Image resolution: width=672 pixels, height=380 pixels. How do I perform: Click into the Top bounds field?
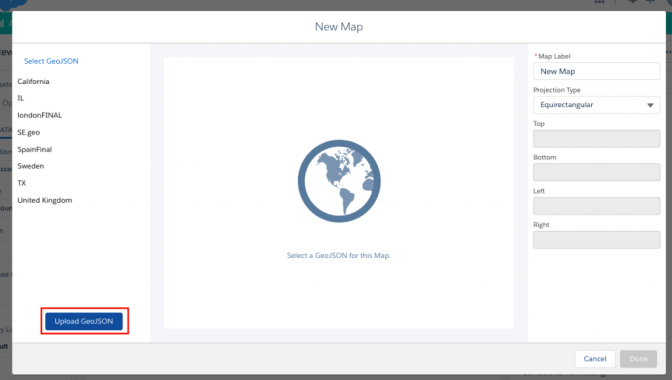pos(597,139)
